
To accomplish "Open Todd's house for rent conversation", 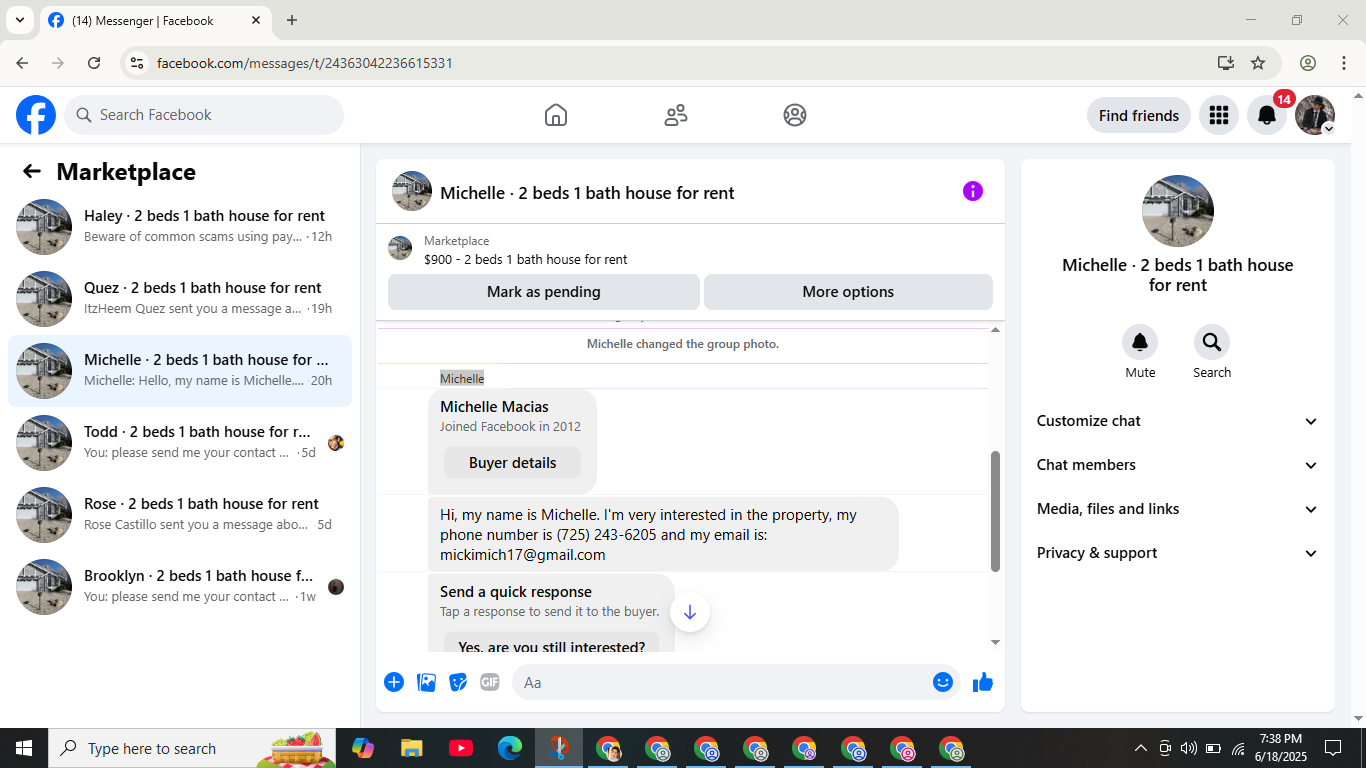I will (x=180, y=443).
